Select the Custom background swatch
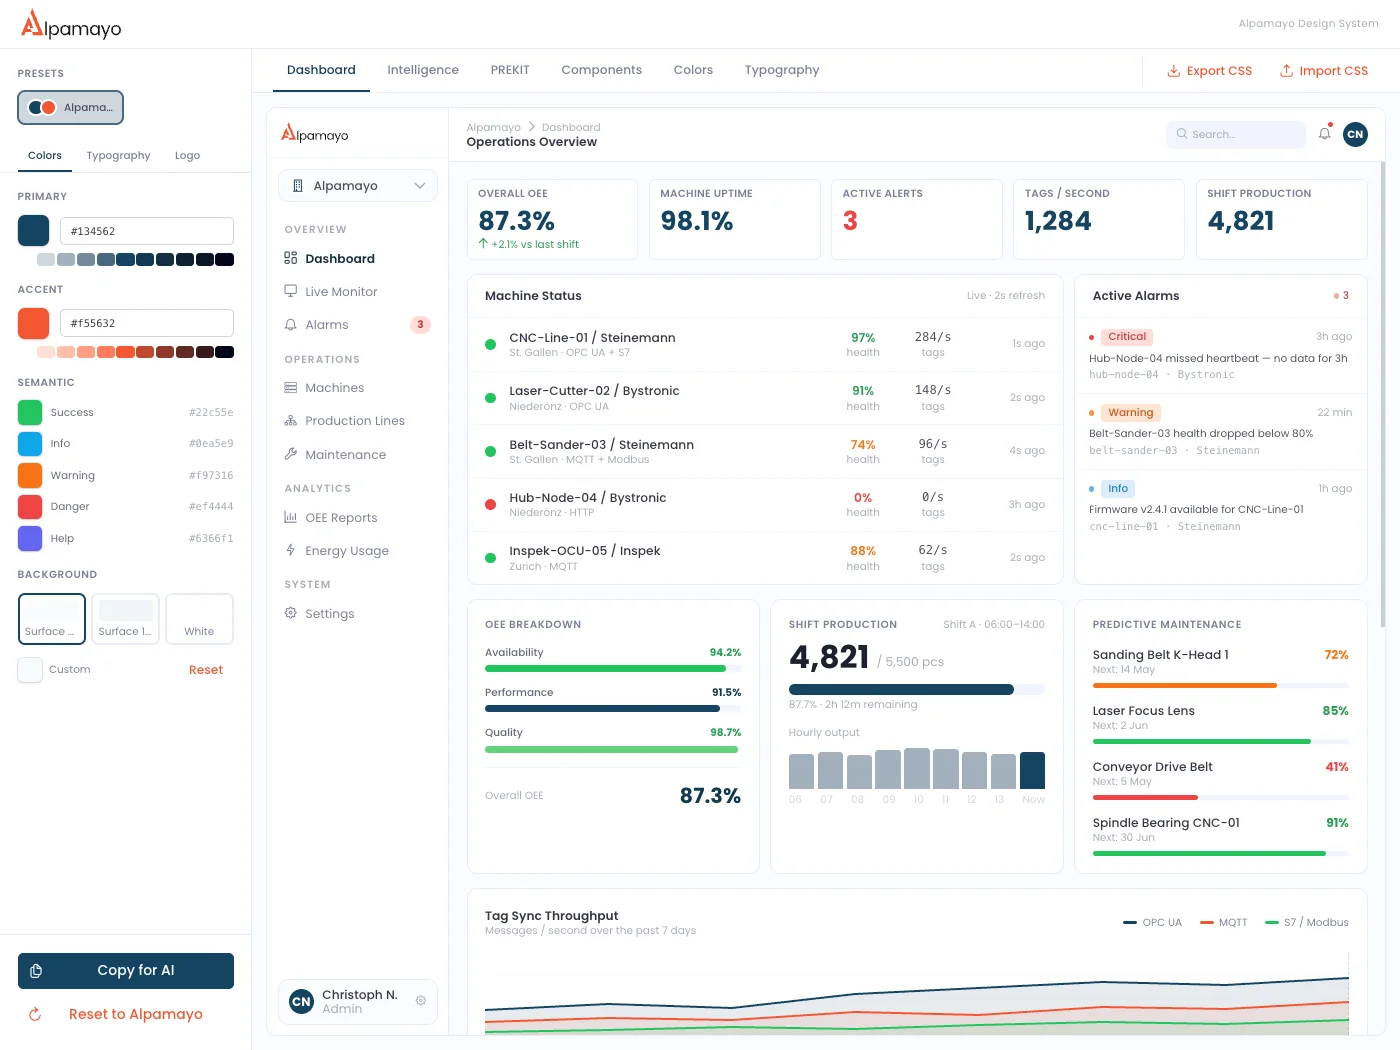Image resolution: width=1400 pixels, height=1050 pixels. (x=30, y=670)
